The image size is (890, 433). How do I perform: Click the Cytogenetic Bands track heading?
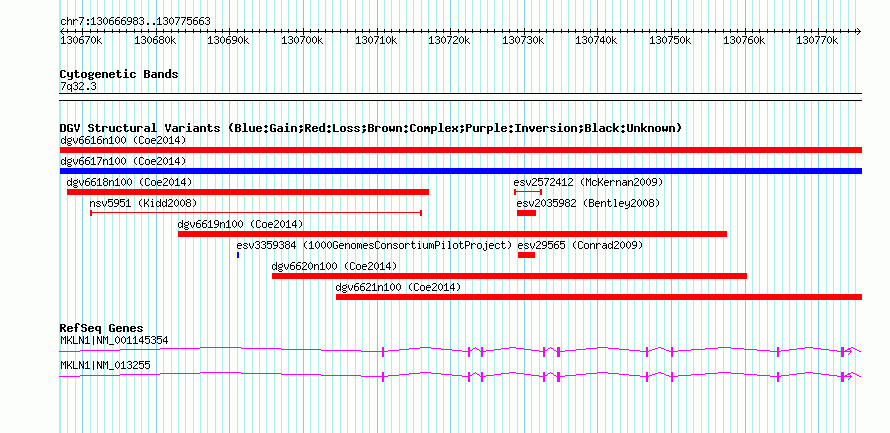(119, 74)
